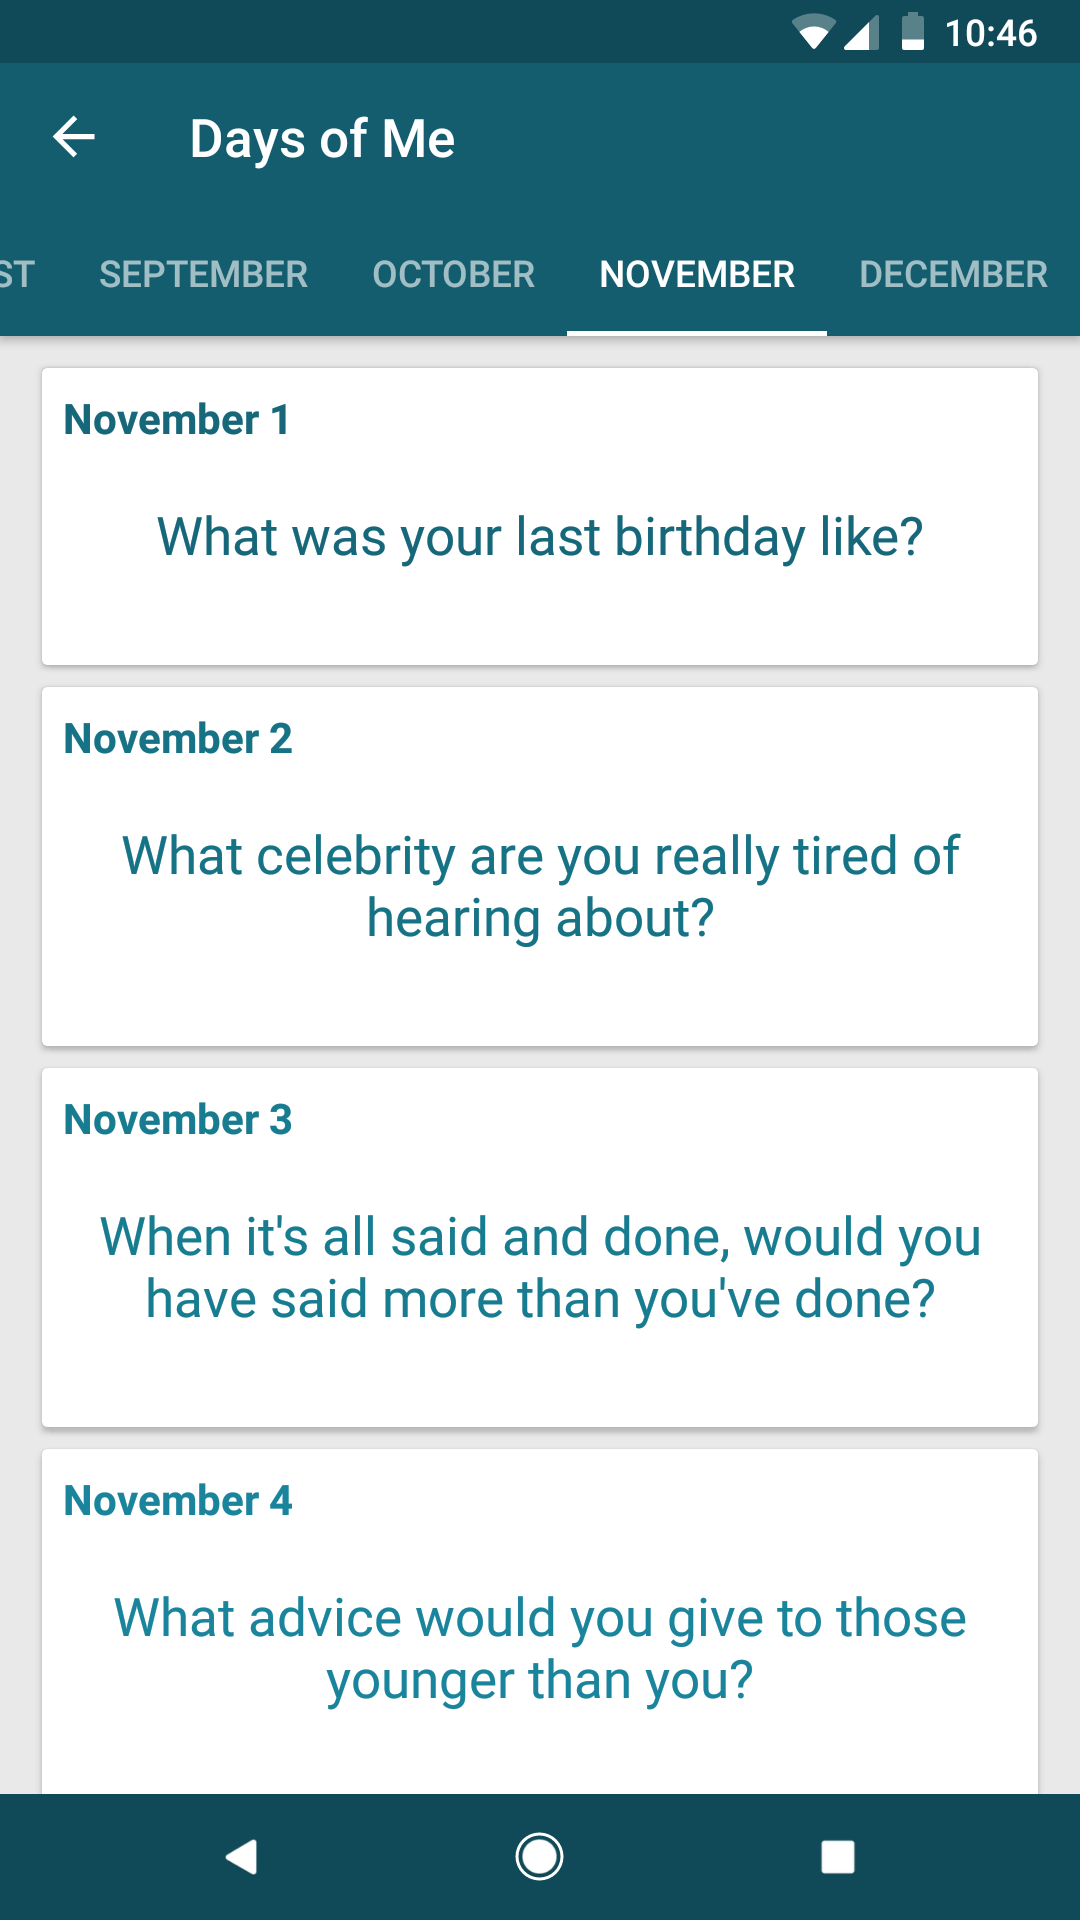Switch to the October tab
Screen dimensions: 1080x1920
tap(453, 274)
